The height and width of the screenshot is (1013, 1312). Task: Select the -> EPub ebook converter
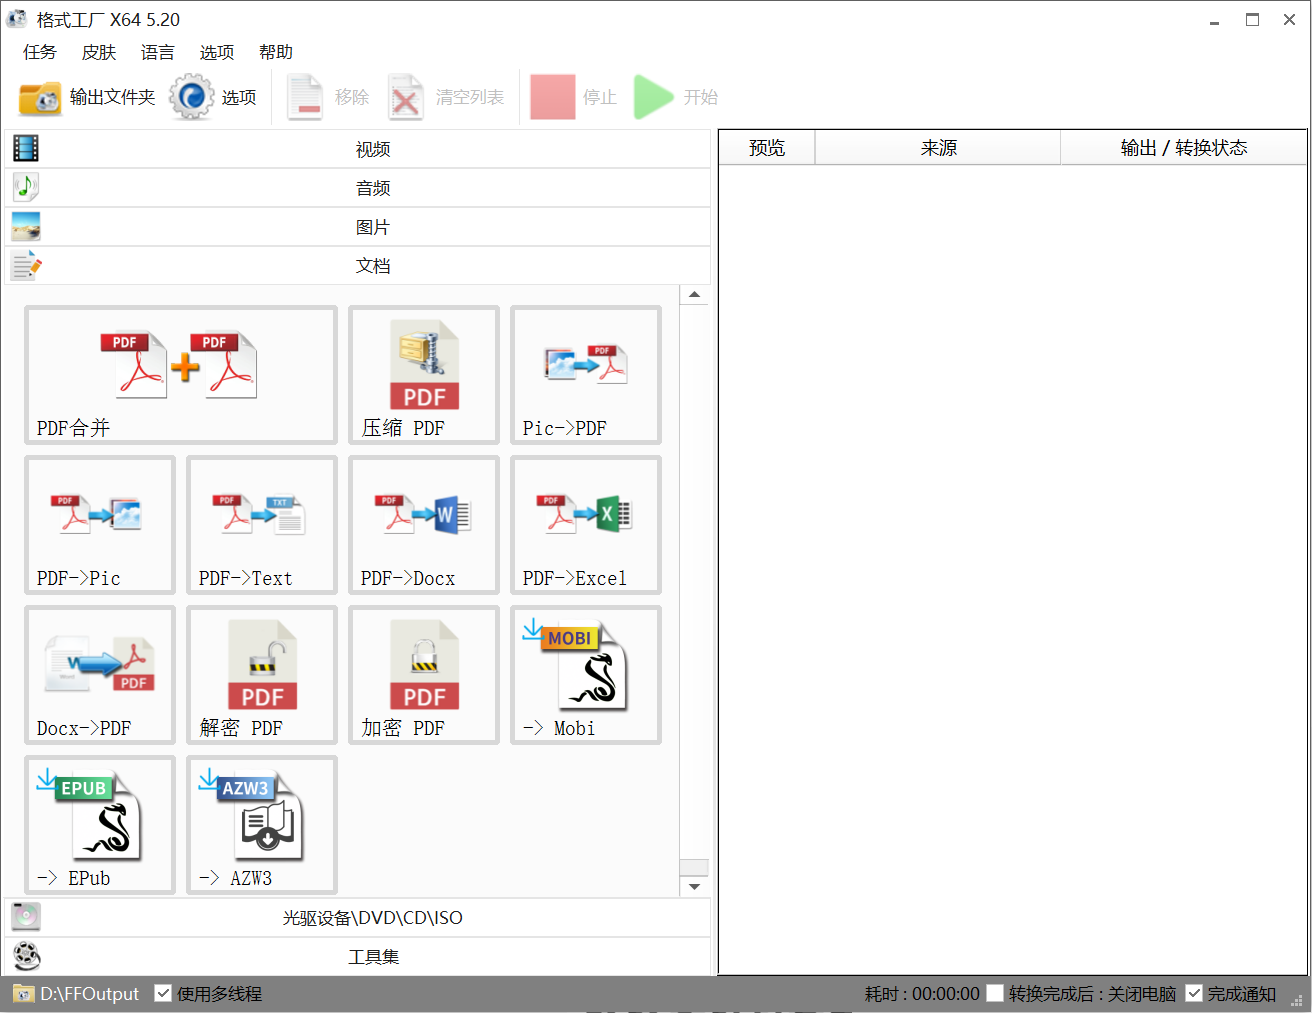pos(100,825)
